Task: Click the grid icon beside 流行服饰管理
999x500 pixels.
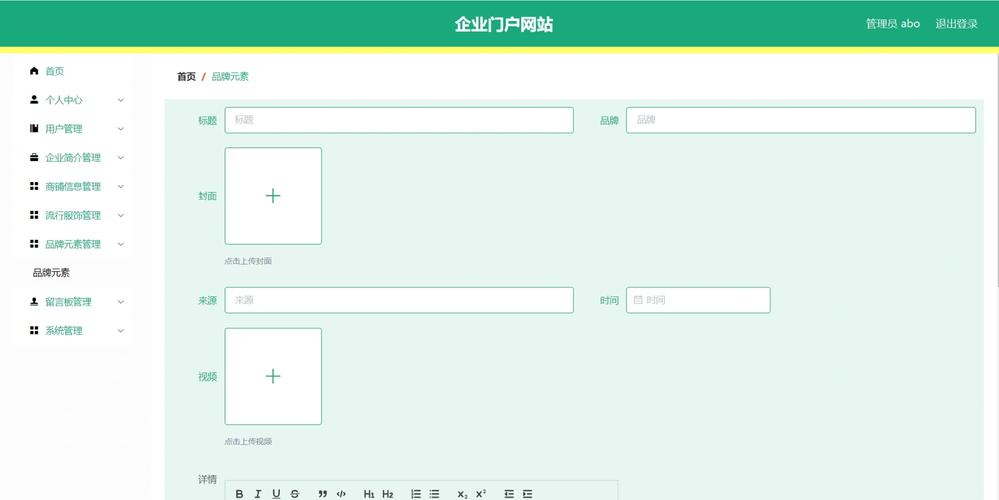Action: [x=34, y=215]
